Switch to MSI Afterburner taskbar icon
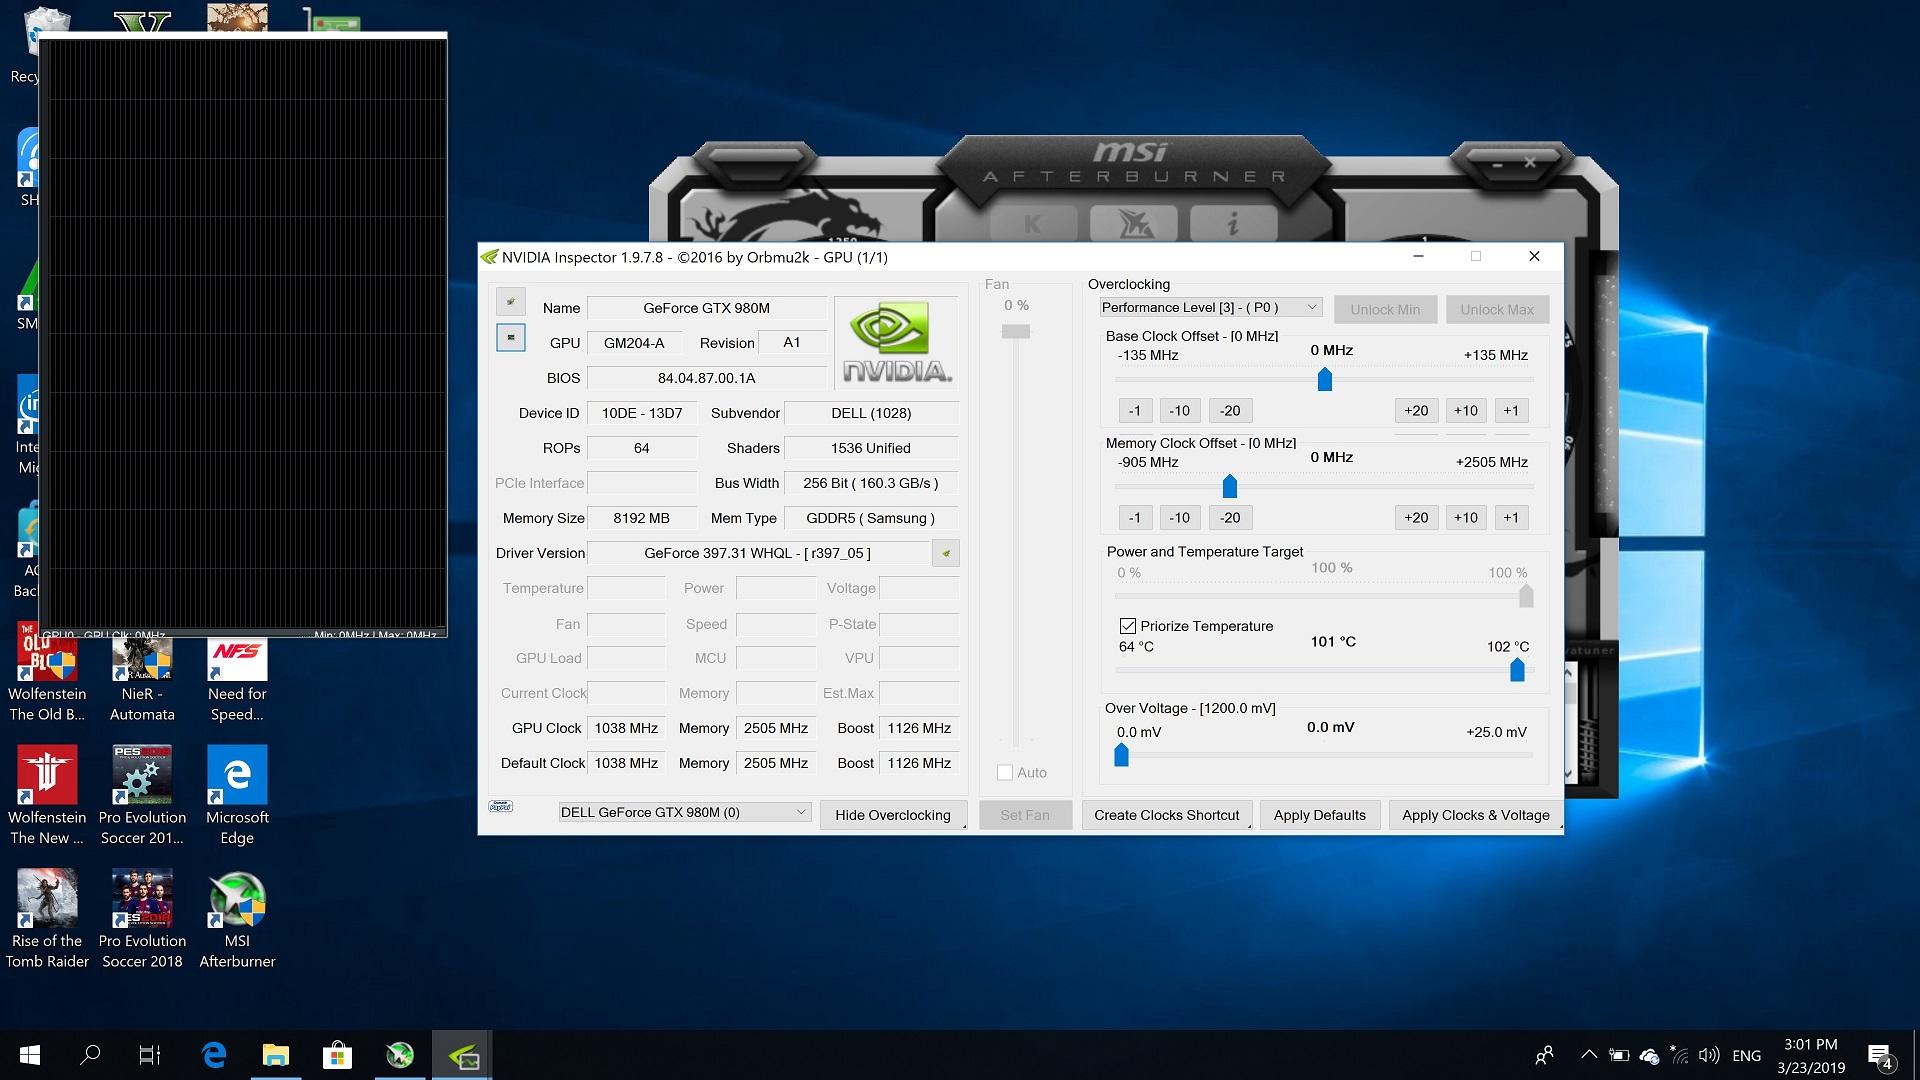 pos(400,1055)
